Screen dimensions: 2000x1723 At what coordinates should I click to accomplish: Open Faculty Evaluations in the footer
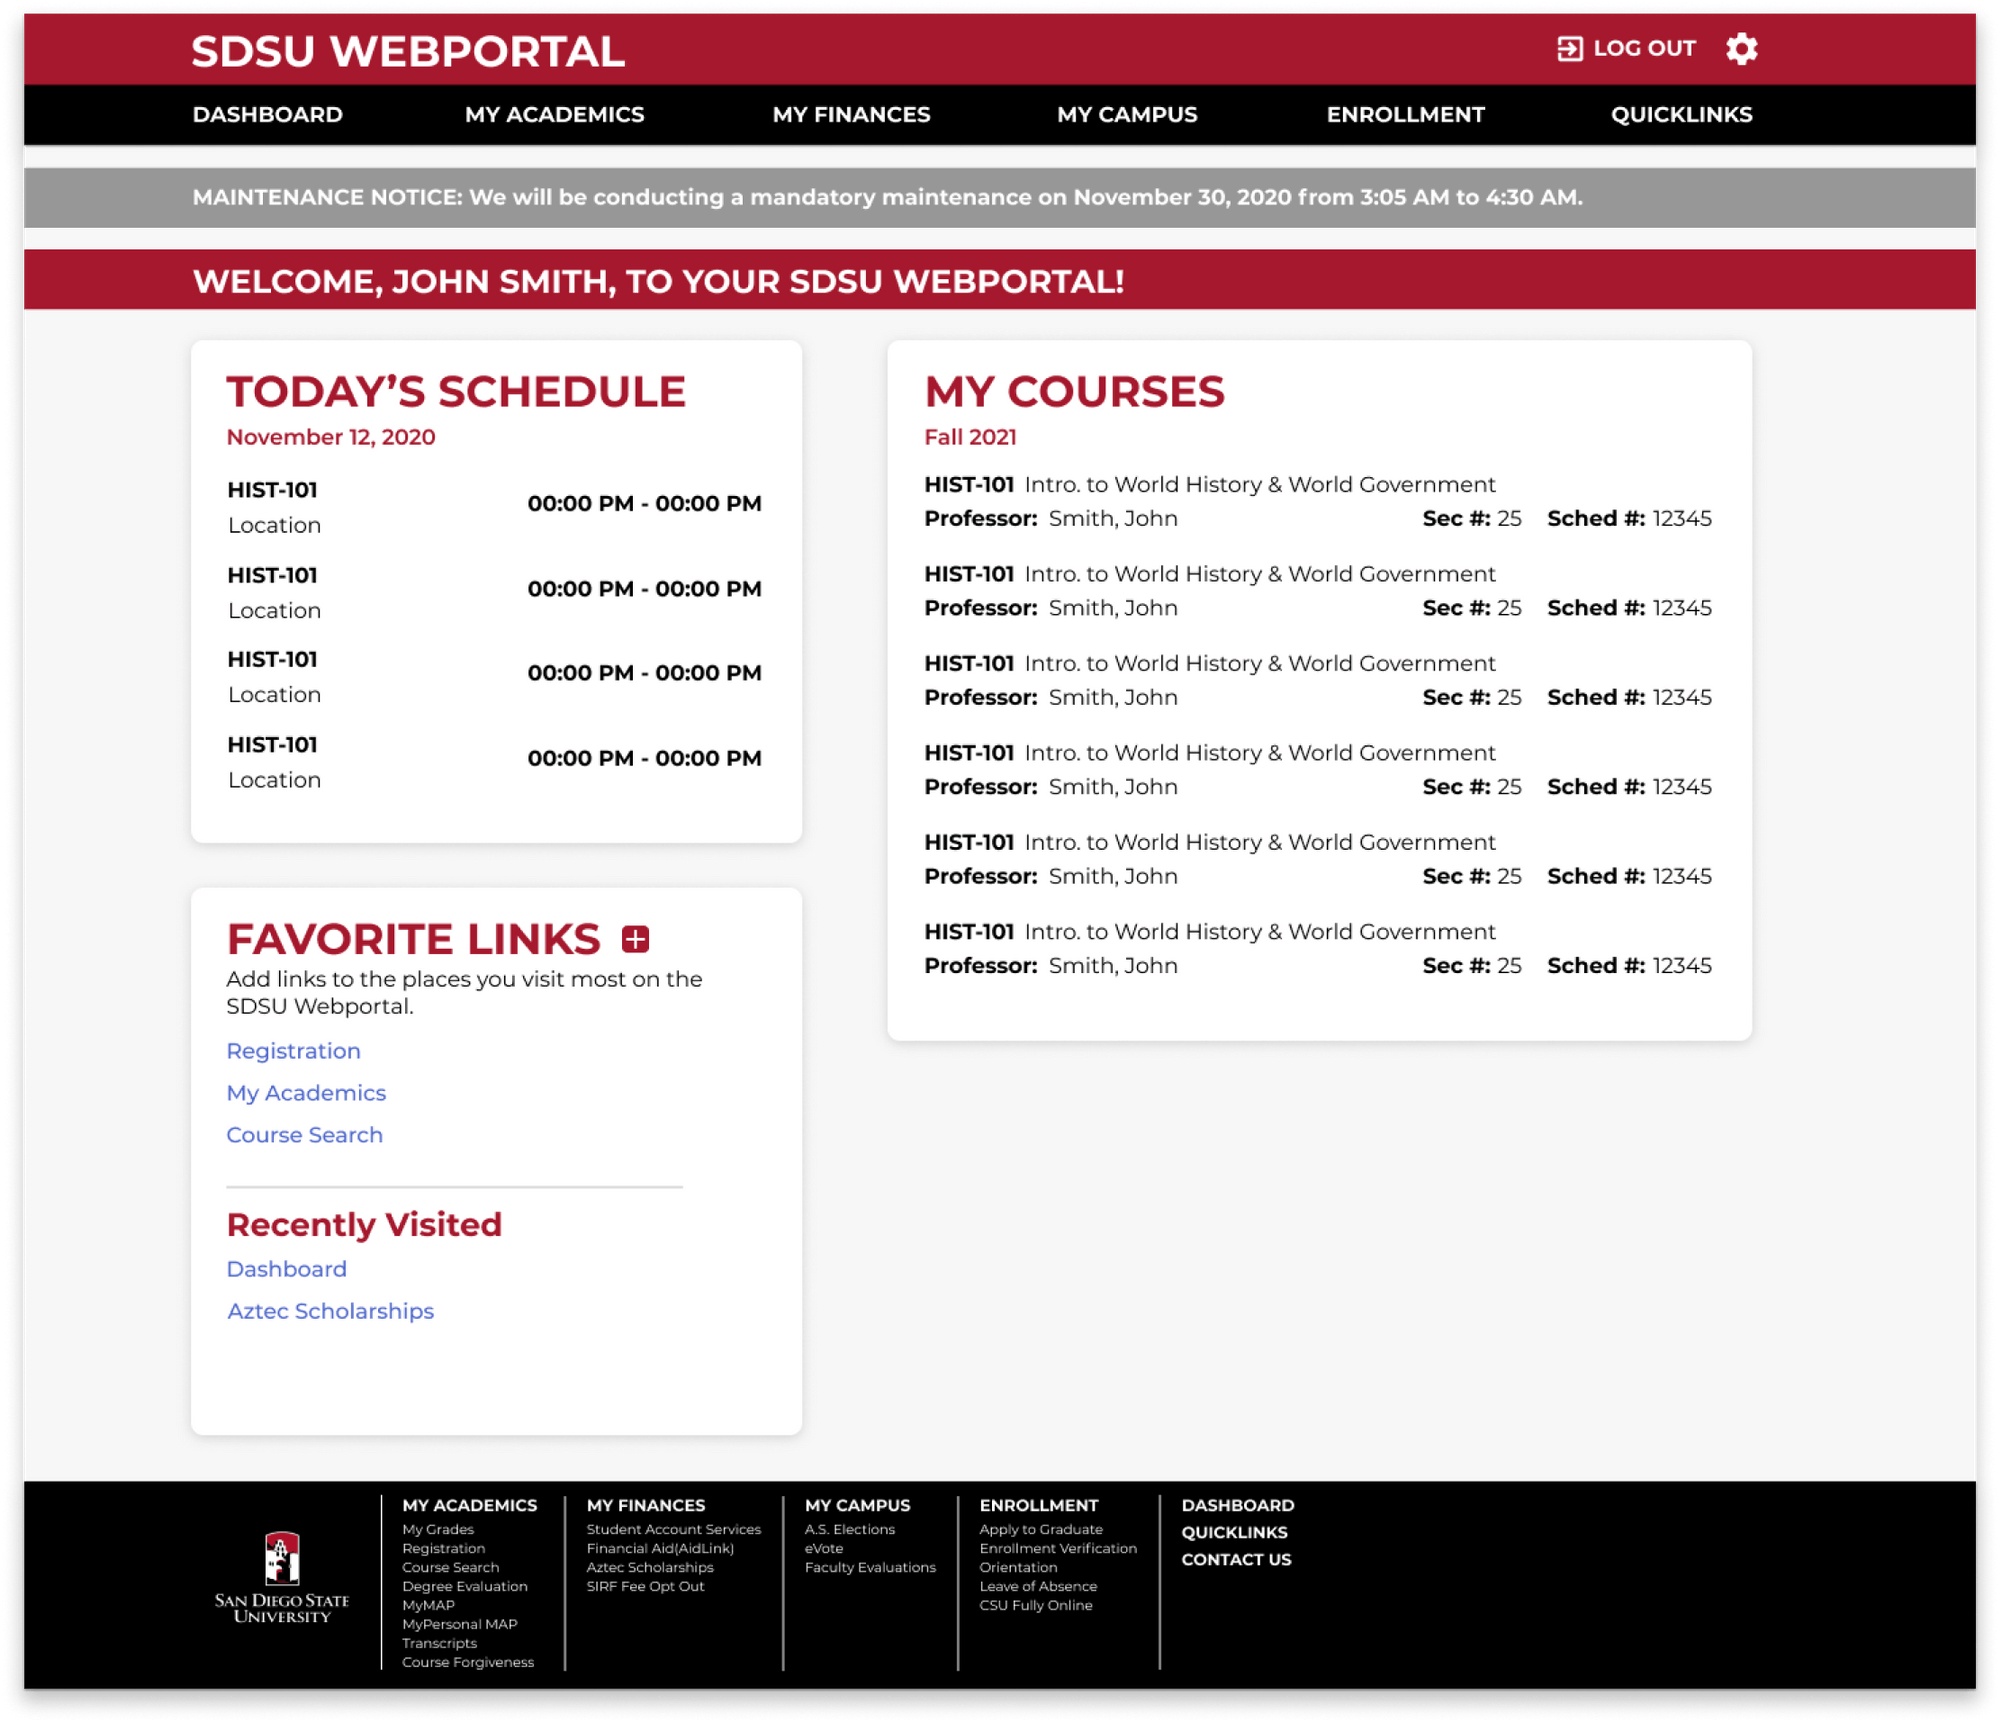click(x=871, y=1567)
